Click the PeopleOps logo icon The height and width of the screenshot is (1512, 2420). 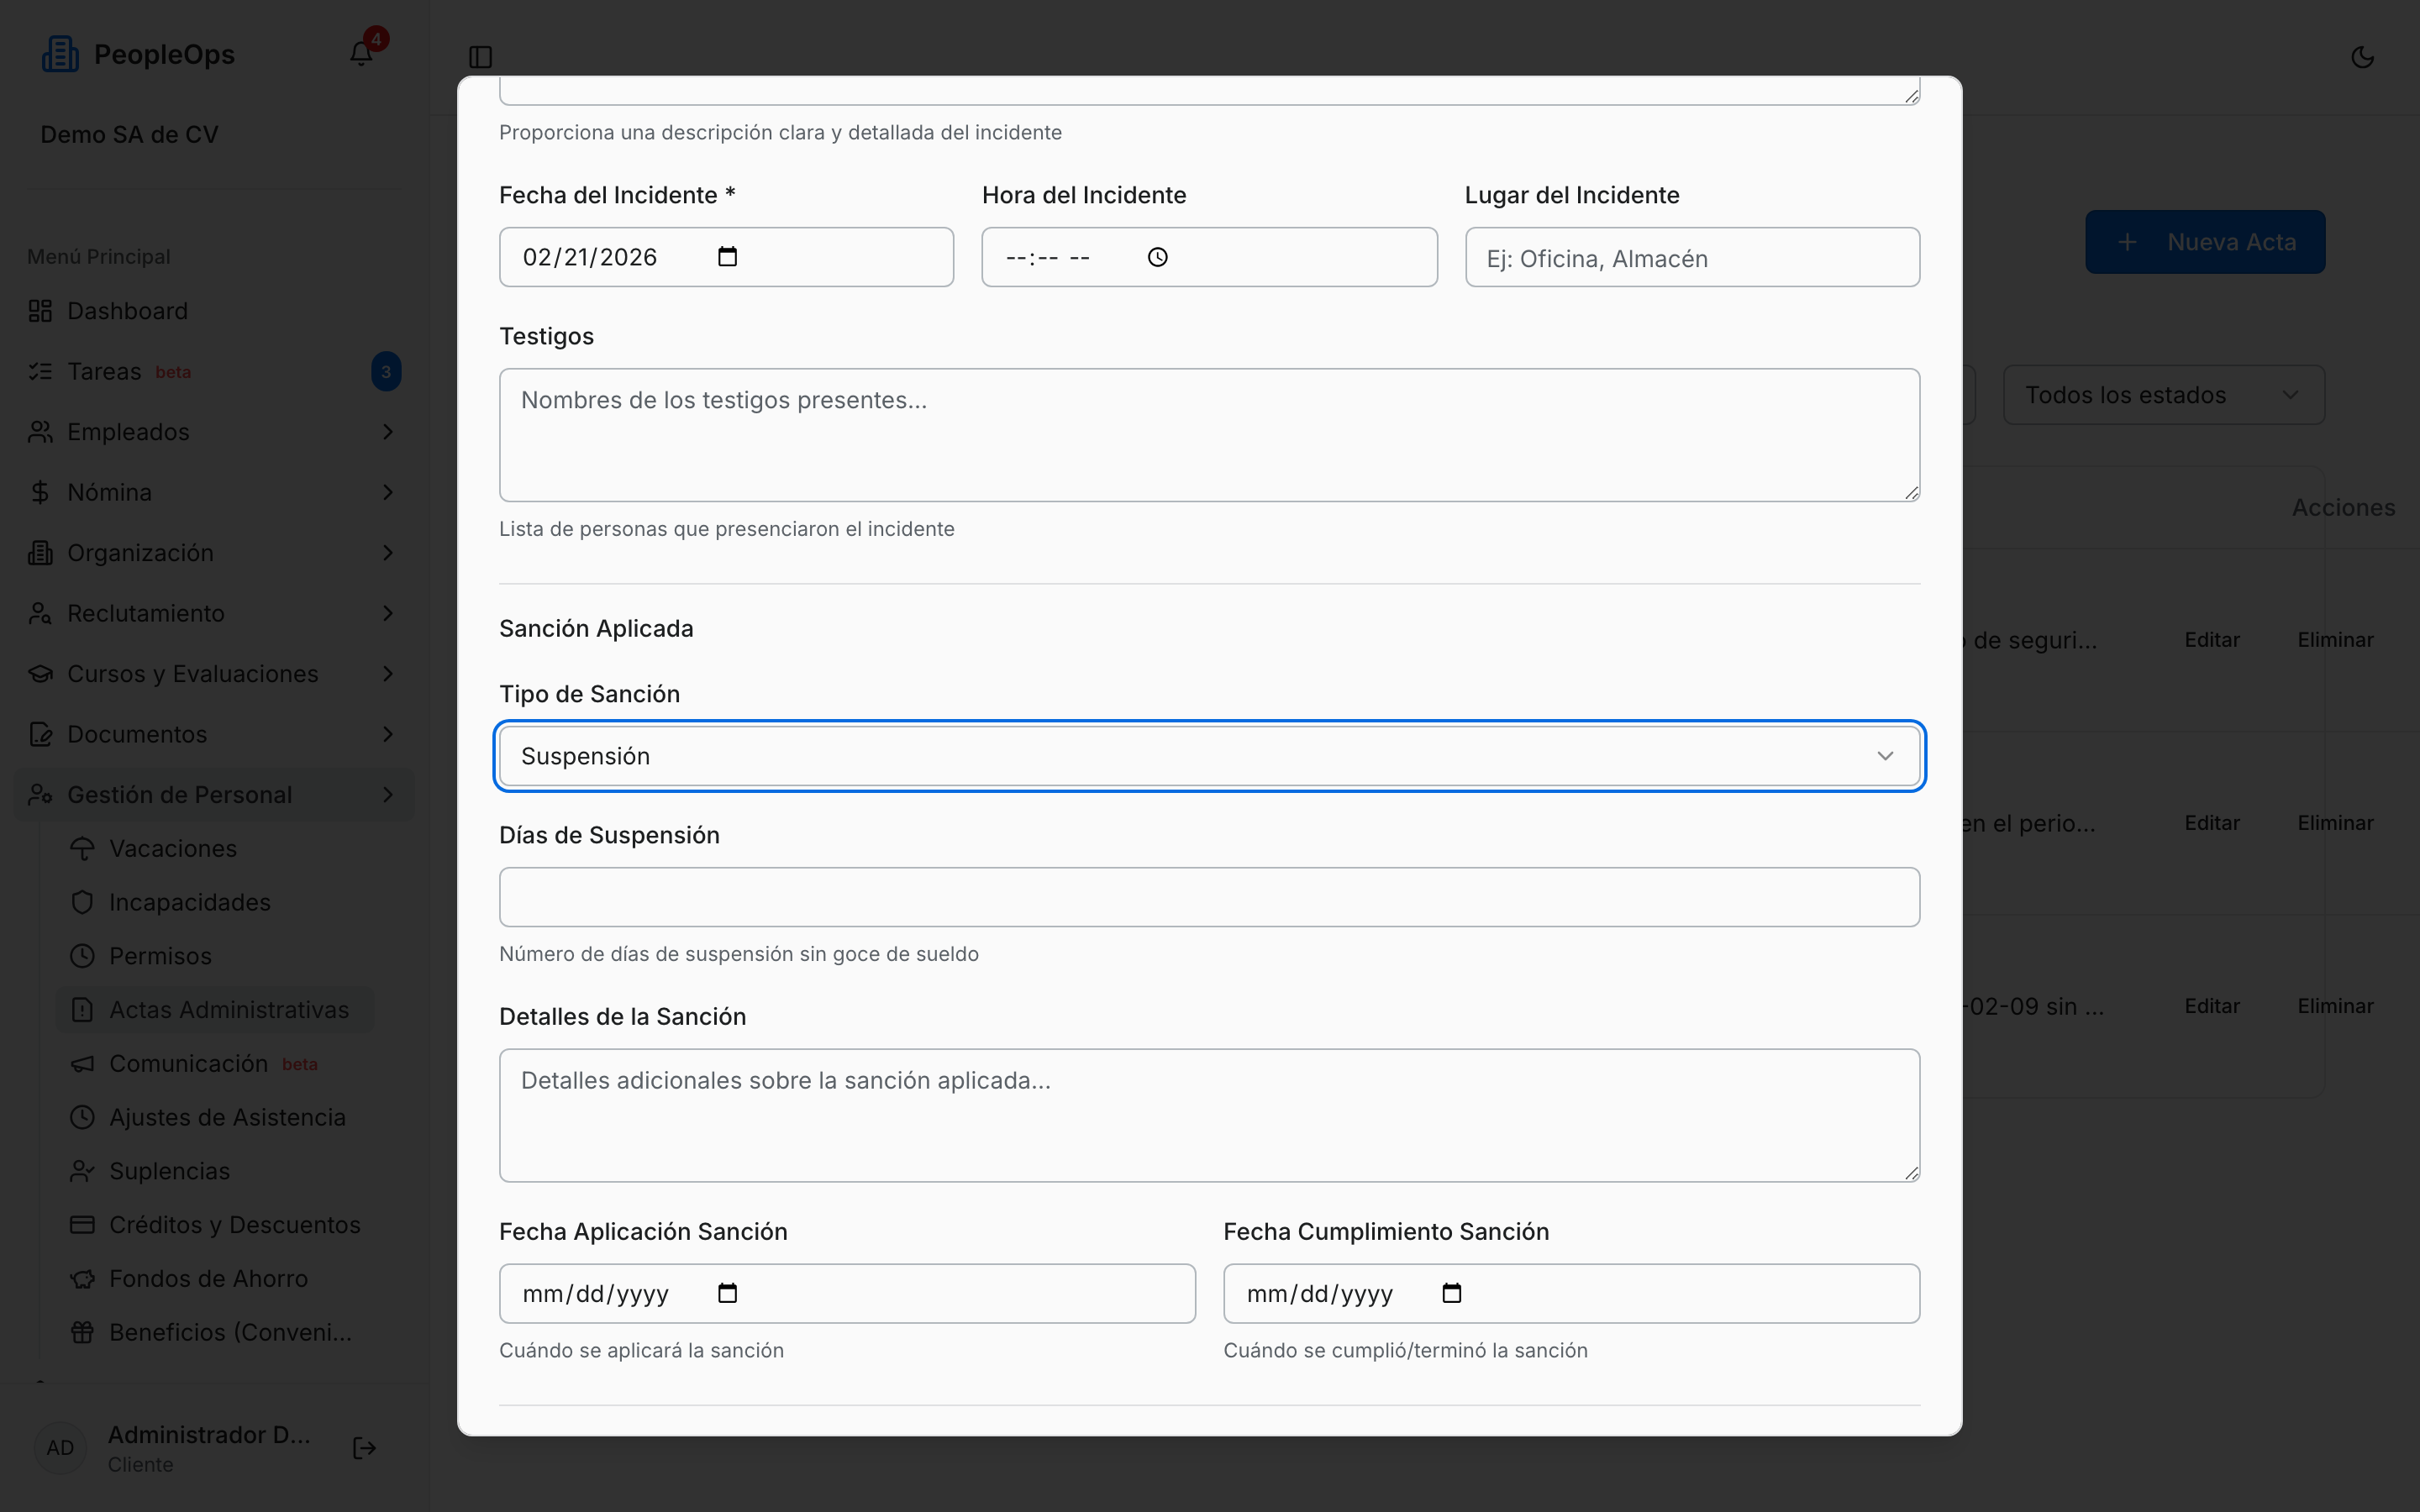(60, 54)
